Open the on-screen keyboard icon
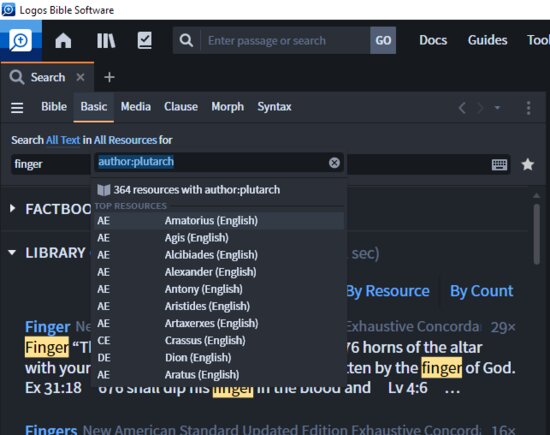Screen dimensions: 550x435 pos(499,164)
